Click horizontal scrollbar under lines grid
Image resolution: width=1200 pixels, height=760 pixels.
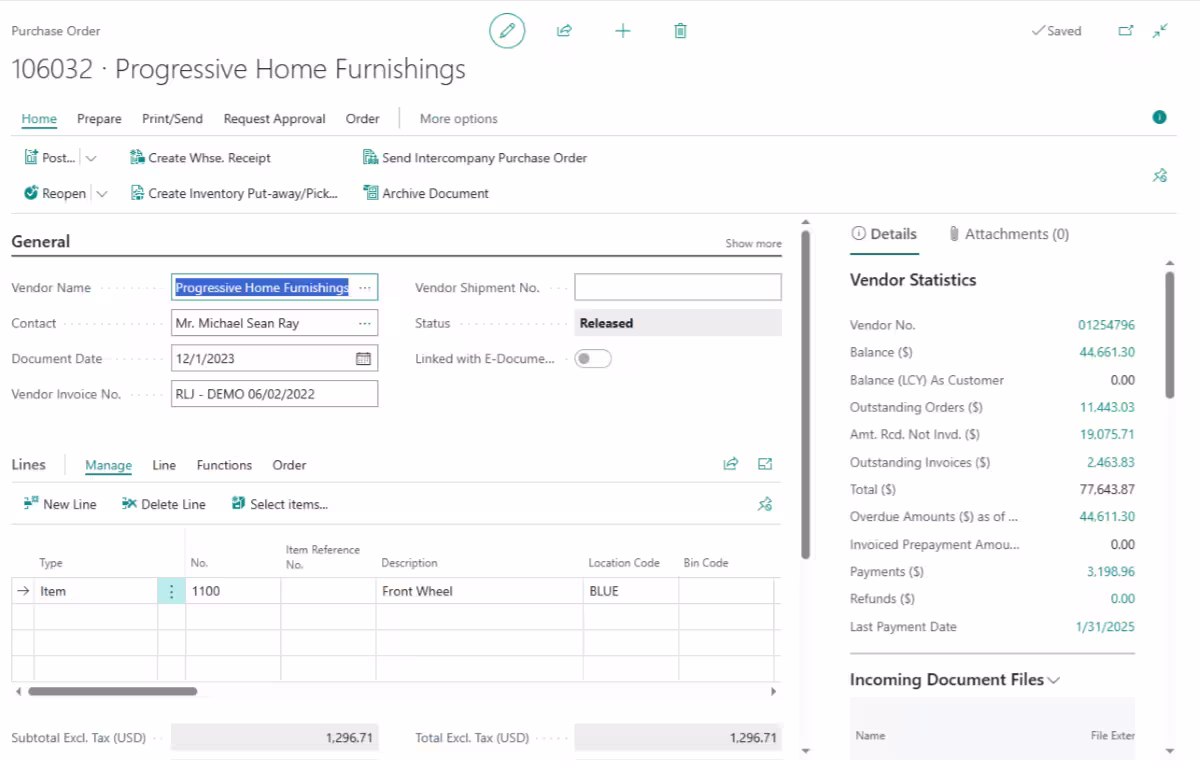coord(112,691)
